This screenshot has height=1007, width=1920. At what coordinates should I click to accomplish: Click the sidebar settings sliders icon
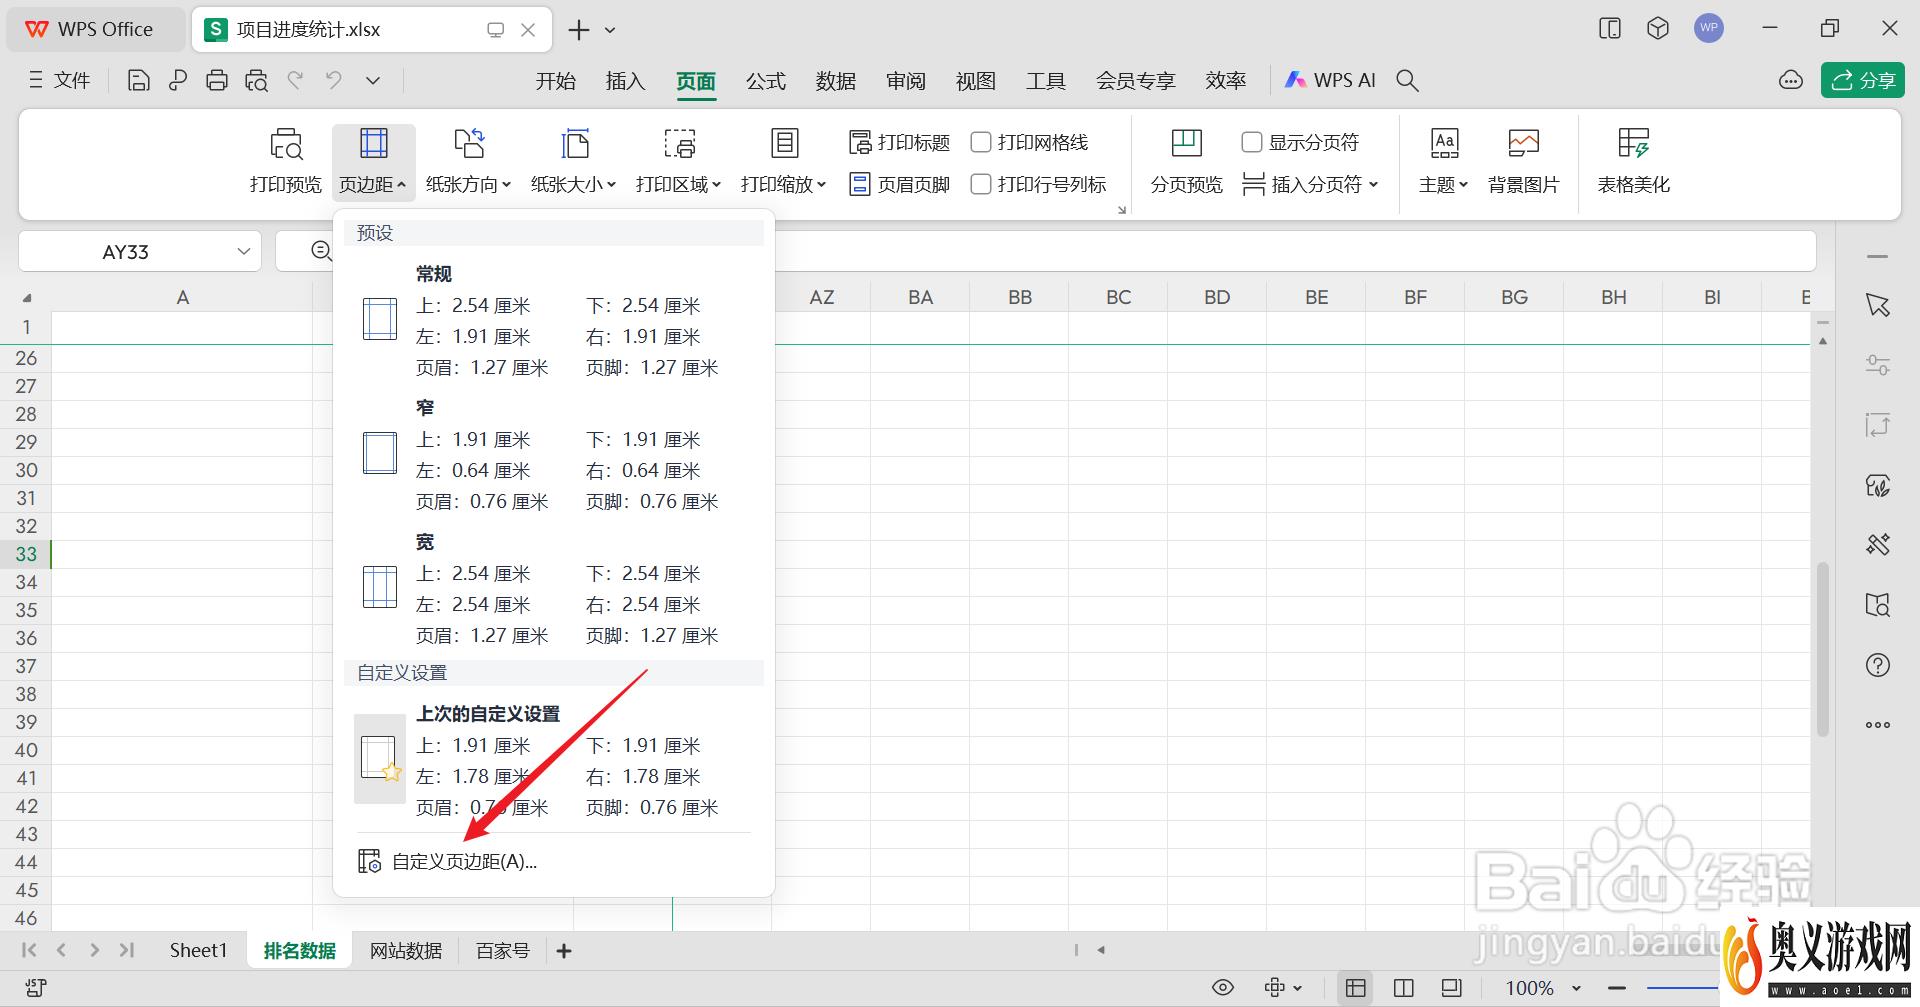pyautogui.click(x=1878, y=365)
